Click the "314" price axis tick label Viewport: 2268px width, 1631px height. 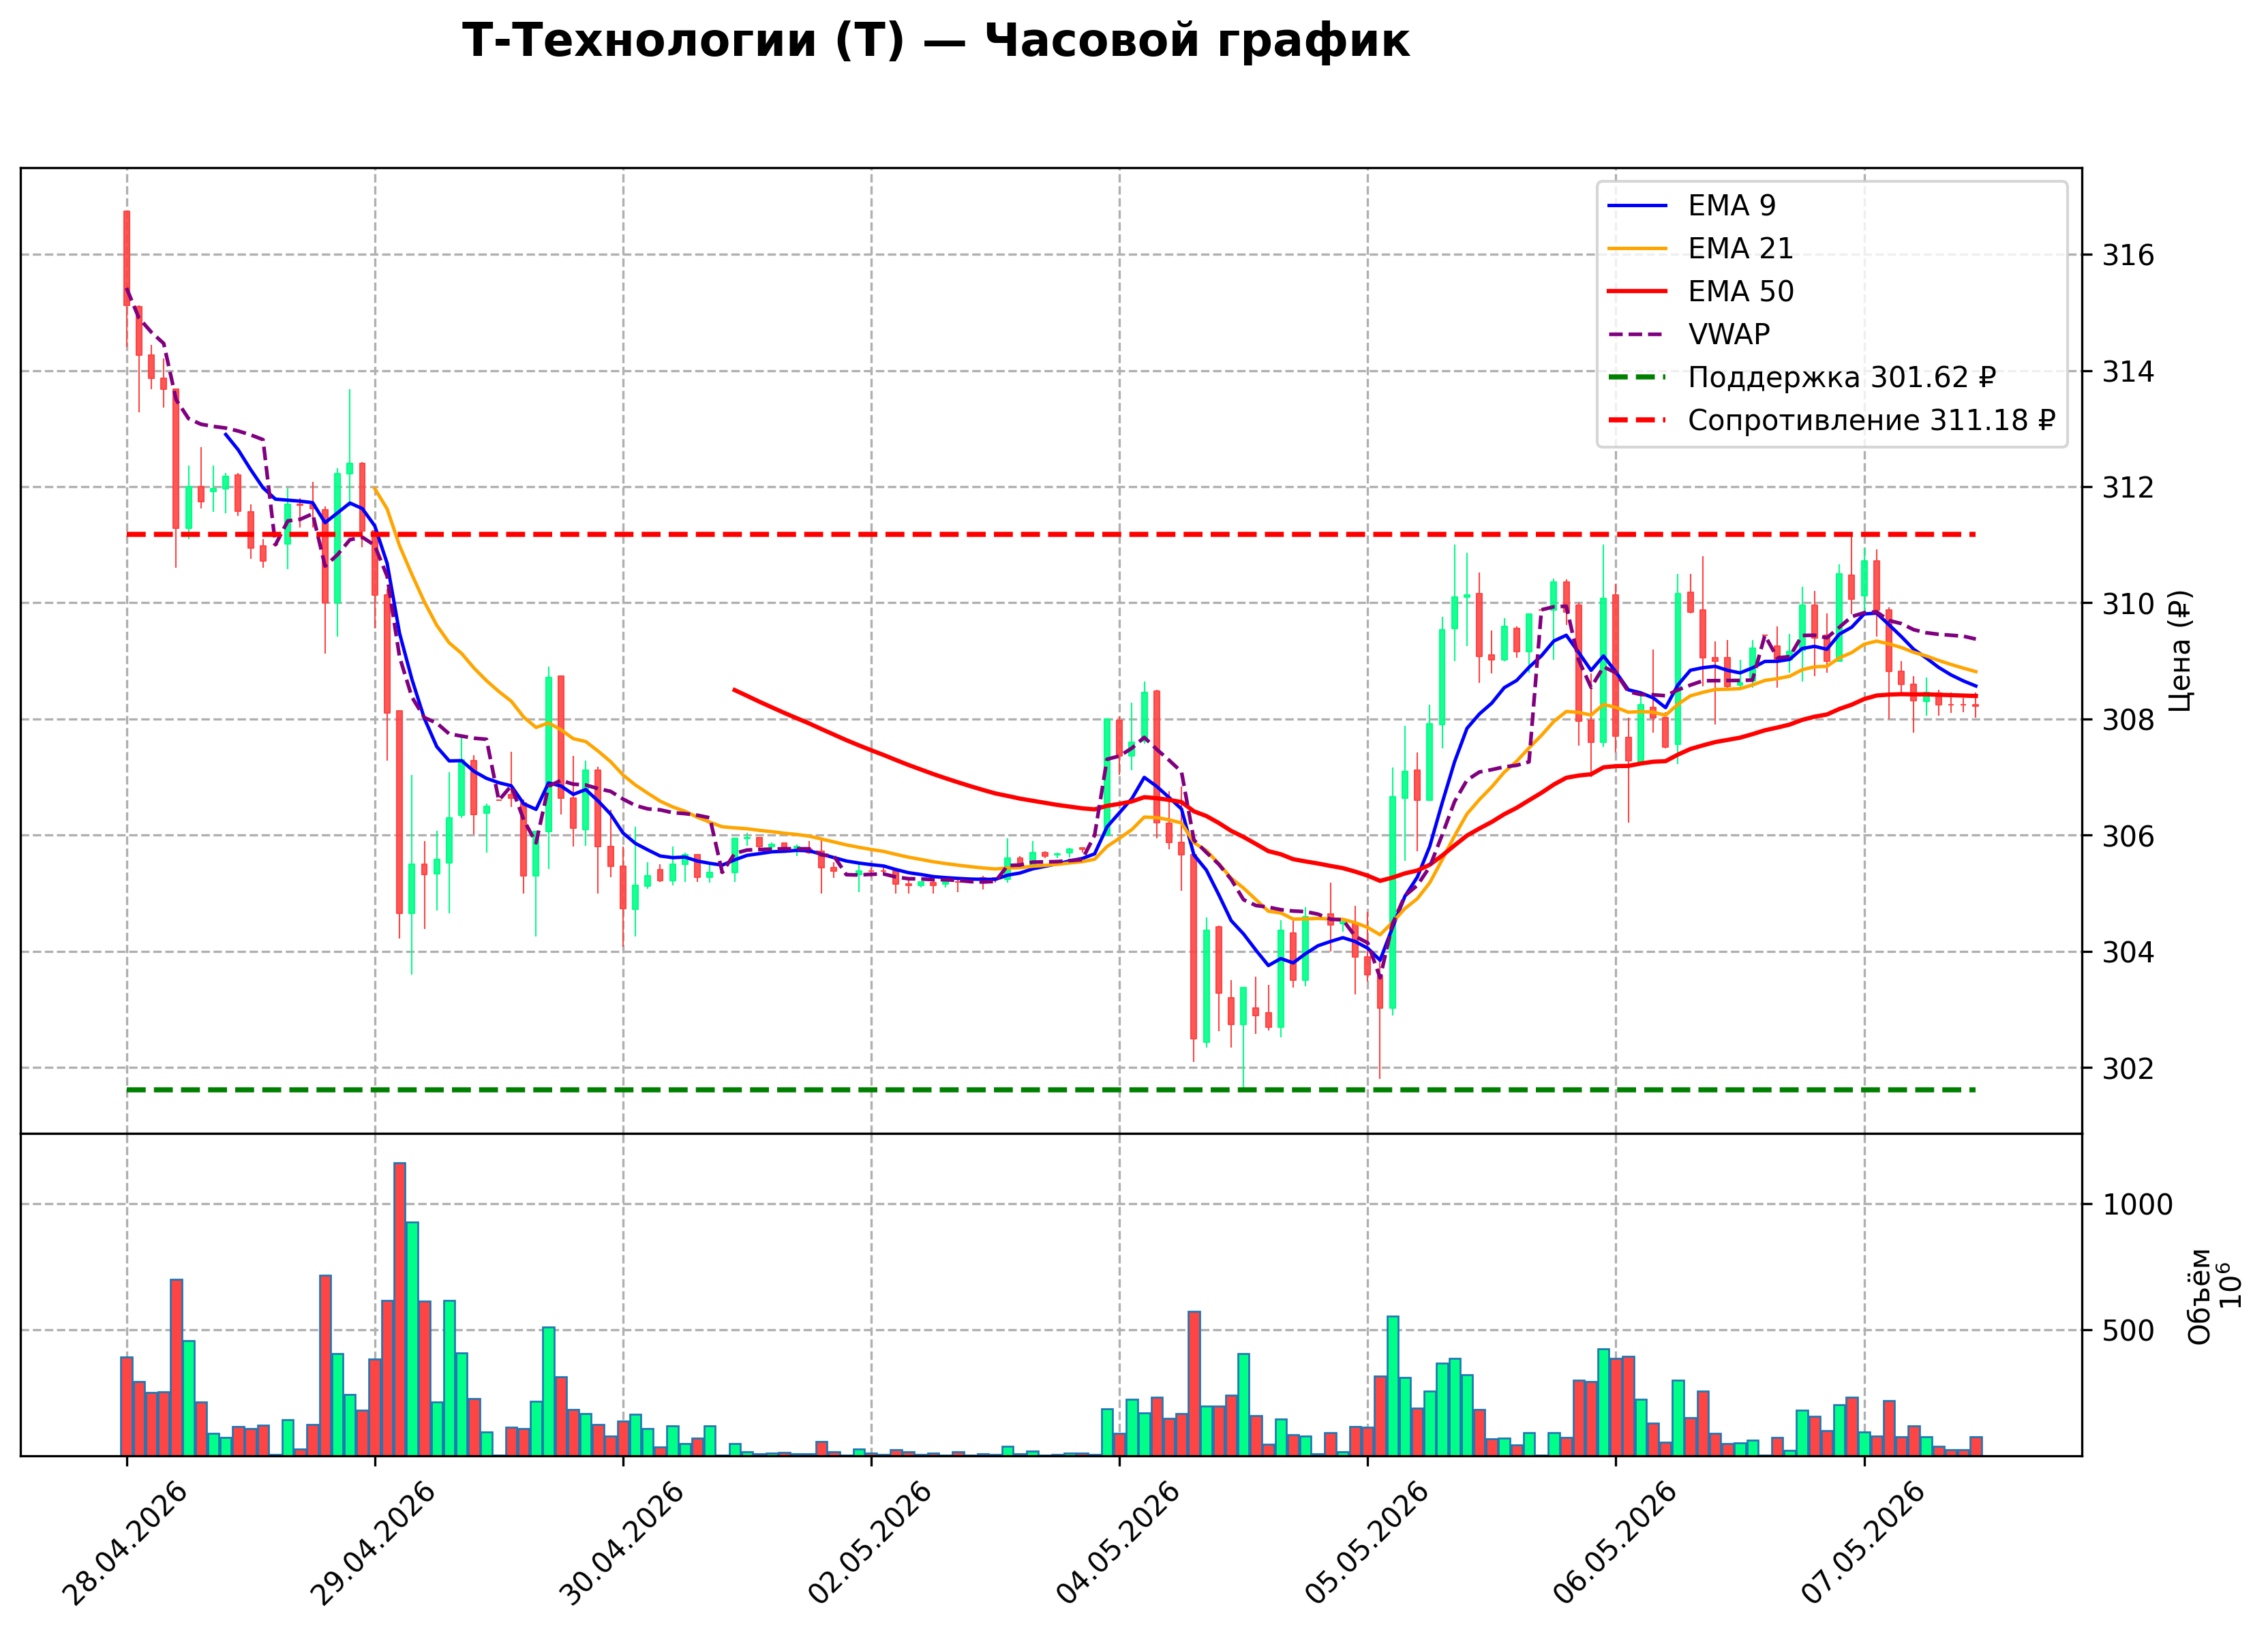click(x=2128, y=372)
